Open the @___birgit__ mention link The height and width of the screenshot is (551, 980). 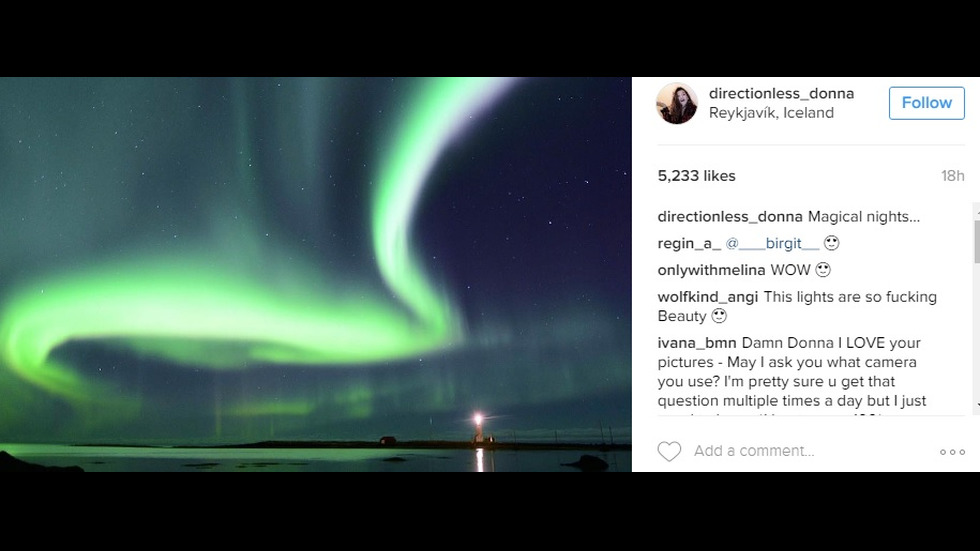[x=772, y=244]
